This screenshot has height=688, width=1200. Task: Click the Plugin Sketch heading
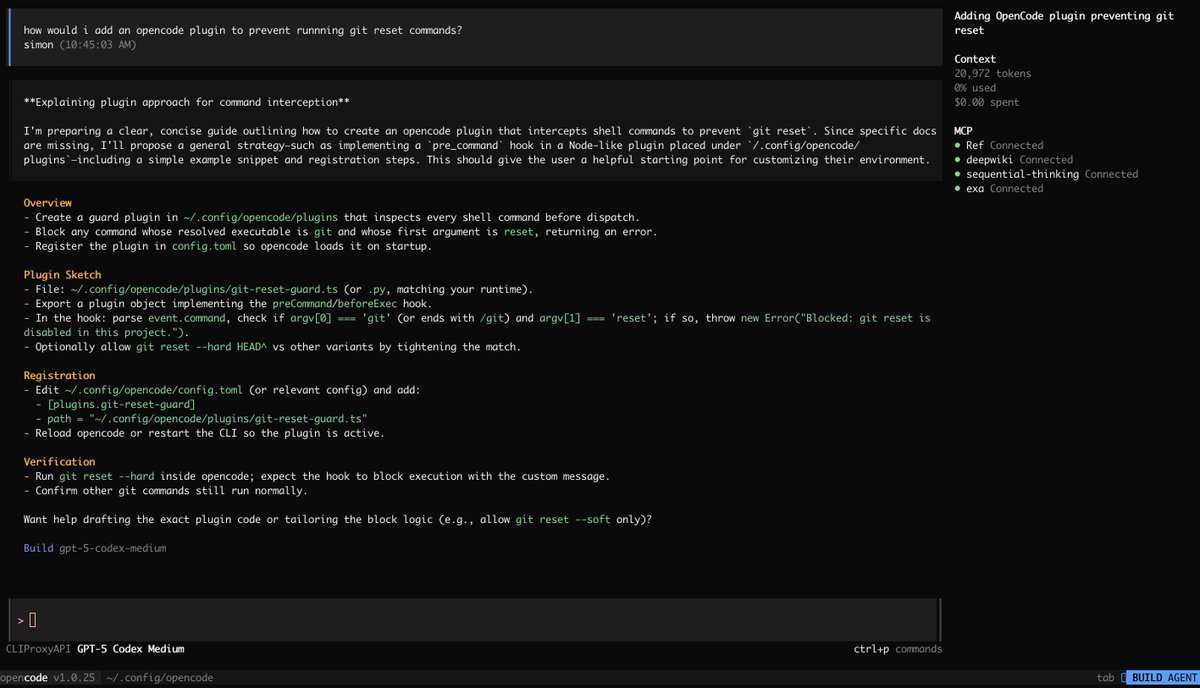tap(62, 274)
